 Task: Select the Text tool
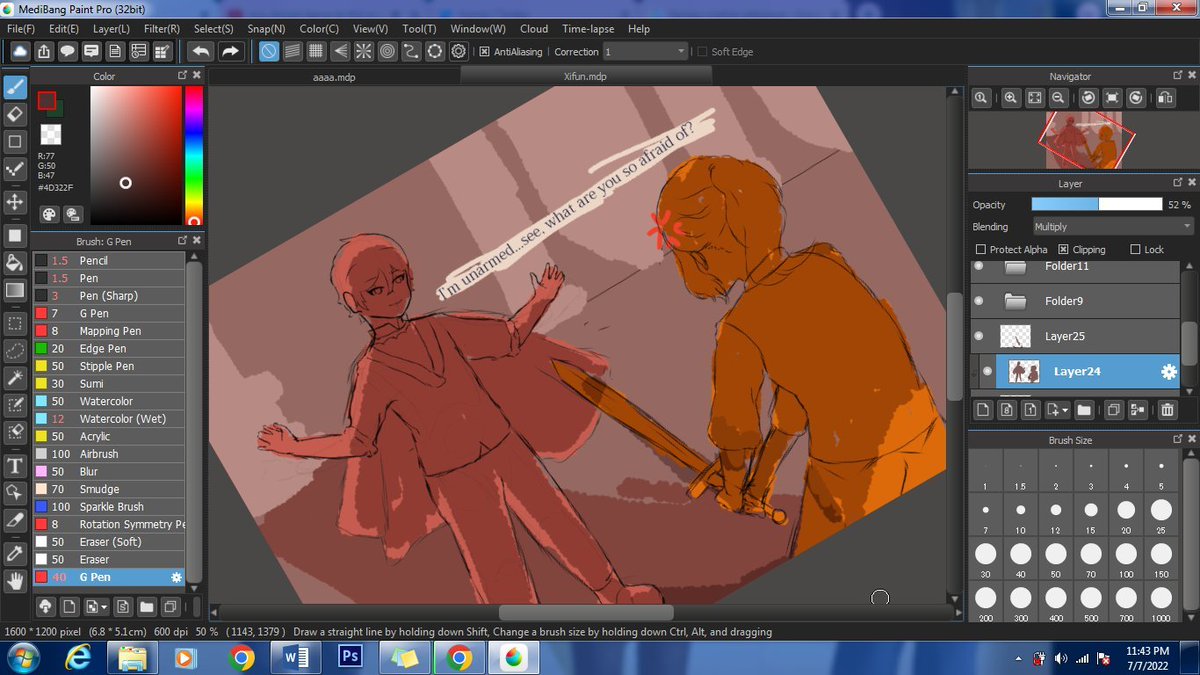15,466
